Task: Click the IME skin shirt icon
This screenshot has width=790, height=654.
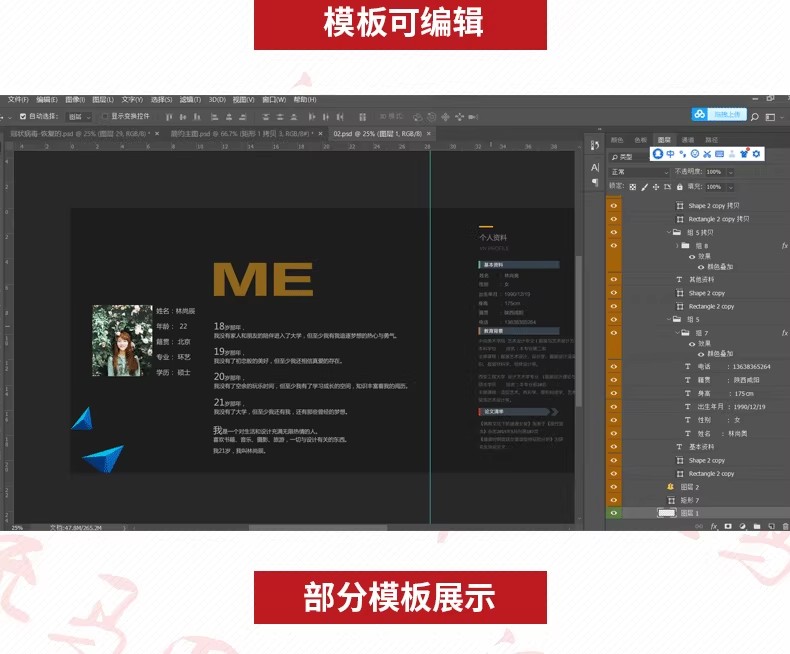Action: 744,154
